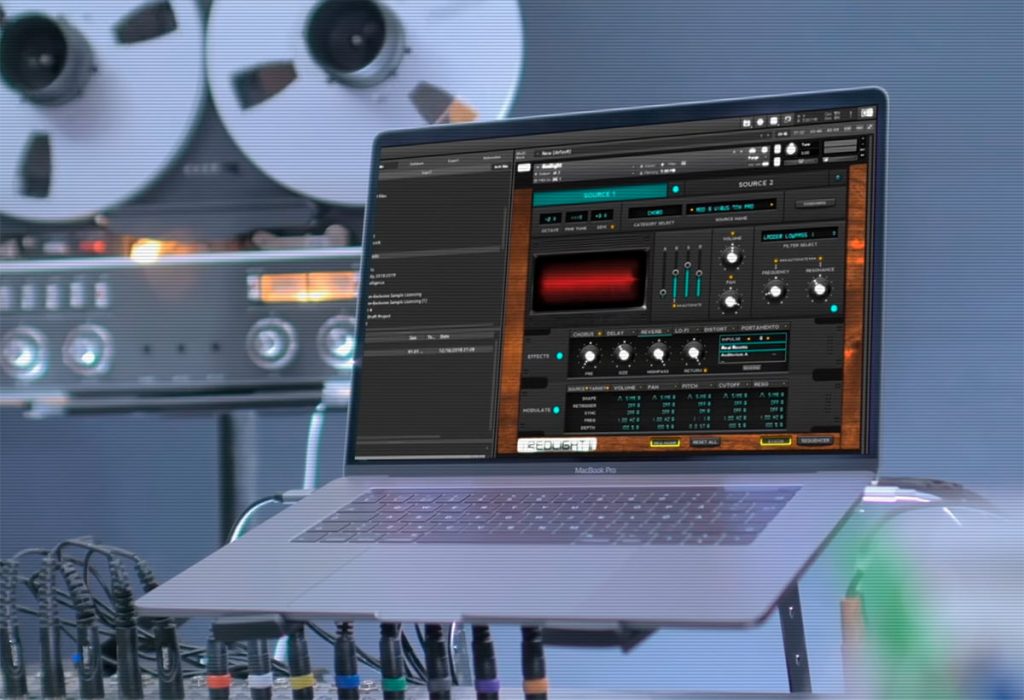Switch to the Source 2 tab

click(756, 184)
